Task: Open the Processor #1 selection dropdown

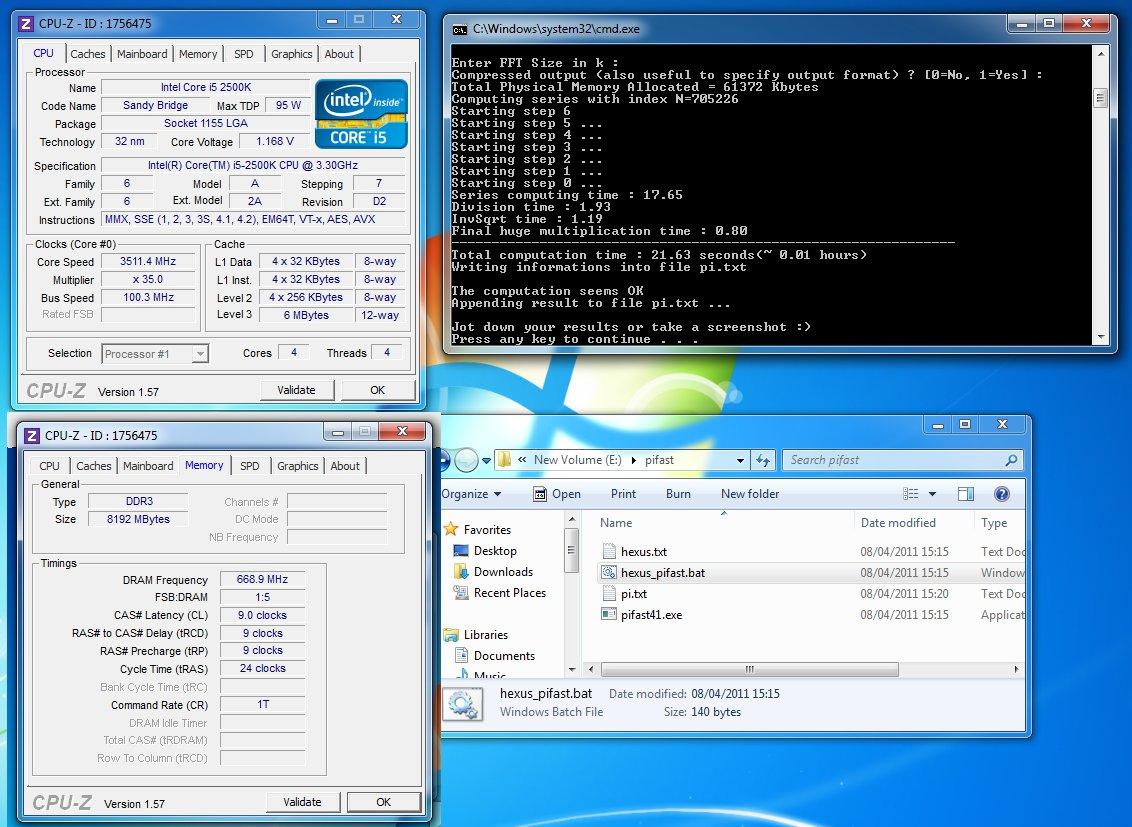Action: [201, 354]
